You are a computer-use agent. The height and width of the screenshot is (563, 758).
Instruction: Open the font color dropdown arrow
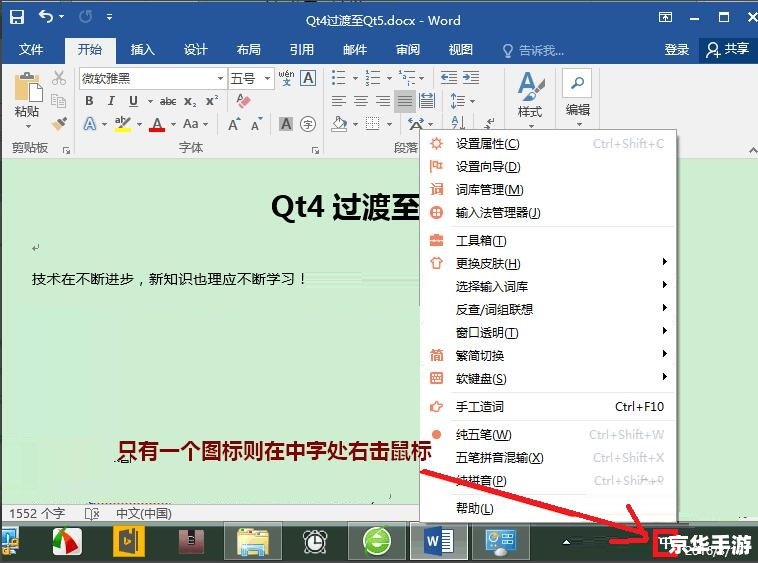coord(174,124)
